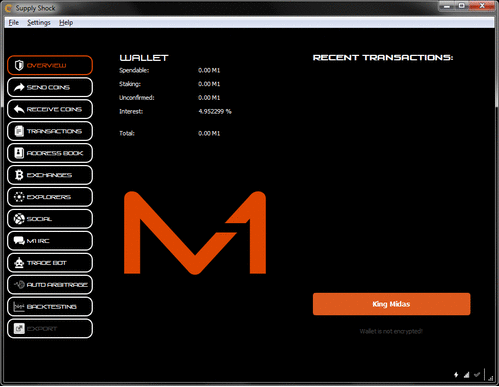This screenshot has width=499, height=387.
Task: Click the window resize grip in corner
Action: click(491, 378)
